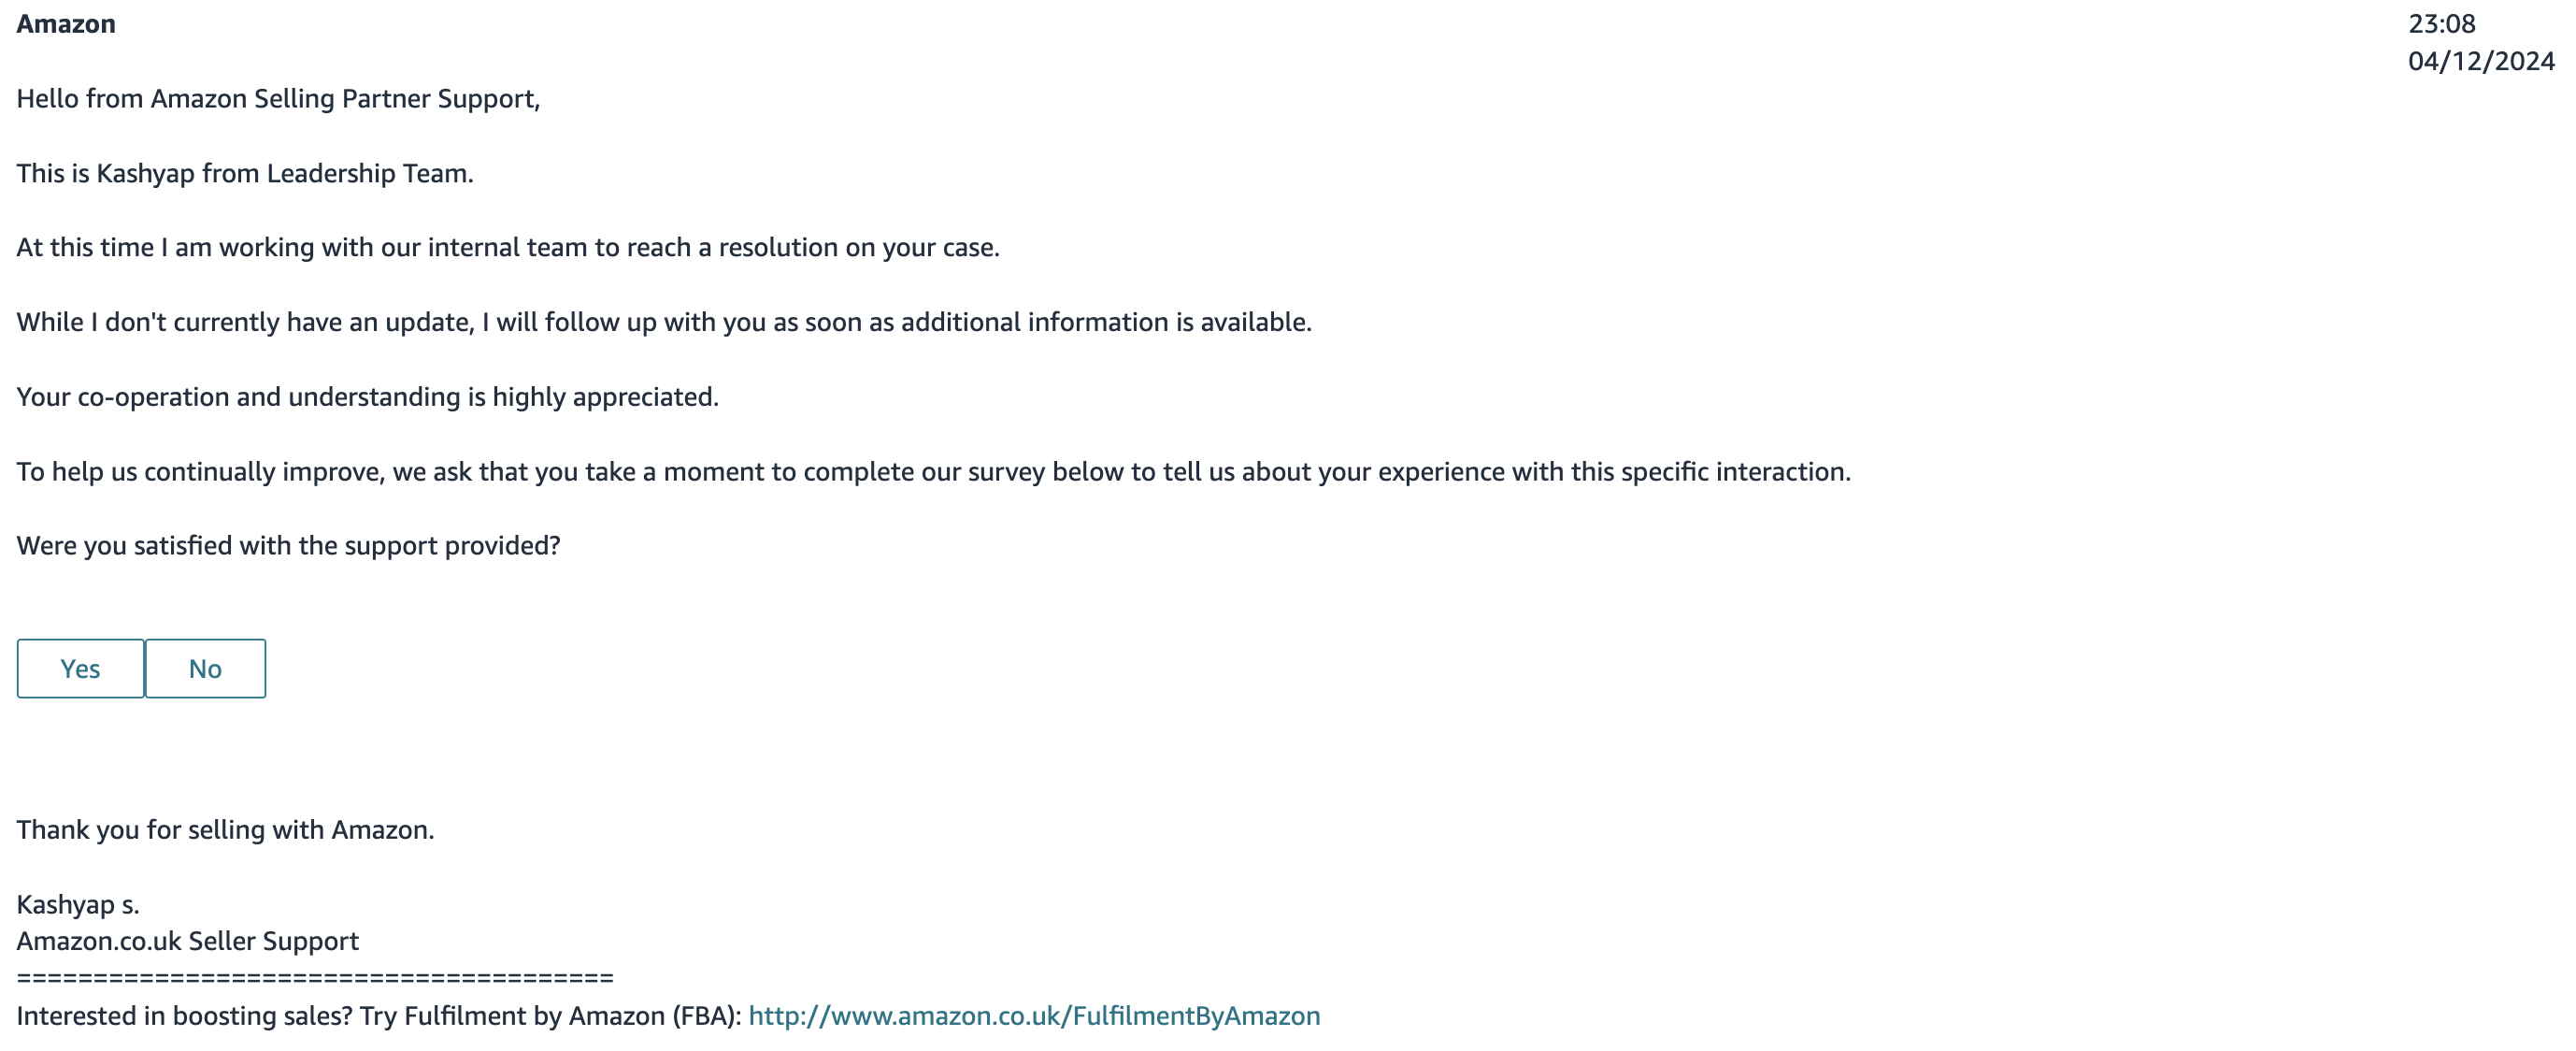Viewport: 2576px width, 1051px height.
Task: Click the co-operation and understanding sentence
Action: pos(368,397)
